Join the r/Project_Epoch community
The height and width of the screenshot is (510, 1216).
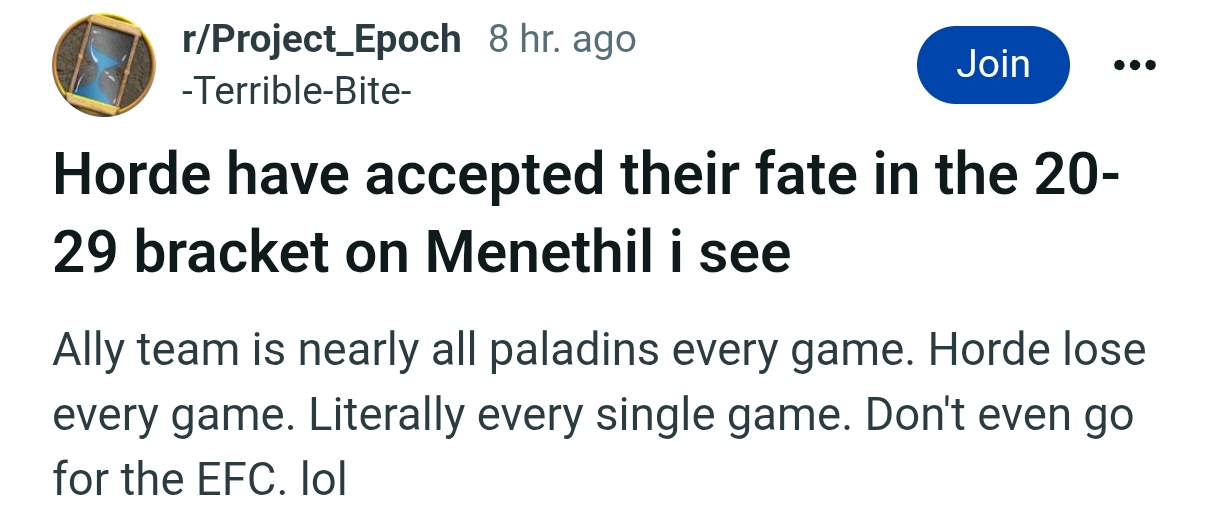pos(992,65)
